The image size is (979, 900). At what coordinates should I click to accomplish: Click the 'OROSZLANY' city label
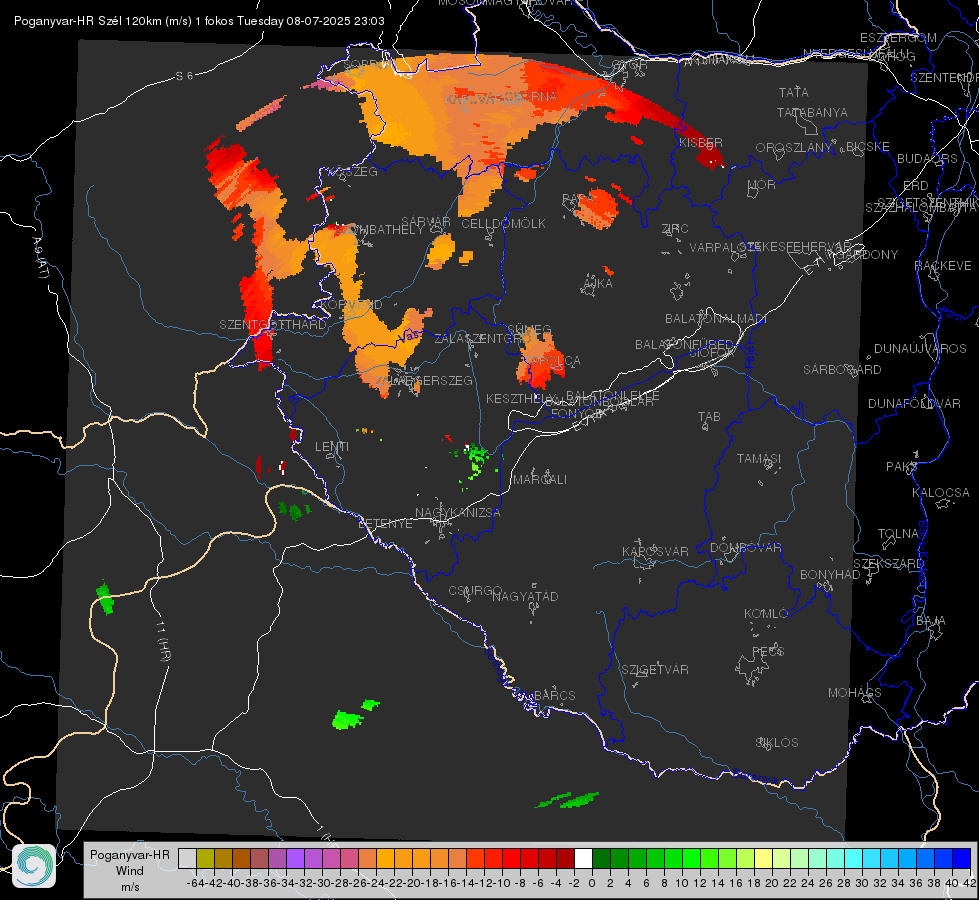[x=794, y=147]
